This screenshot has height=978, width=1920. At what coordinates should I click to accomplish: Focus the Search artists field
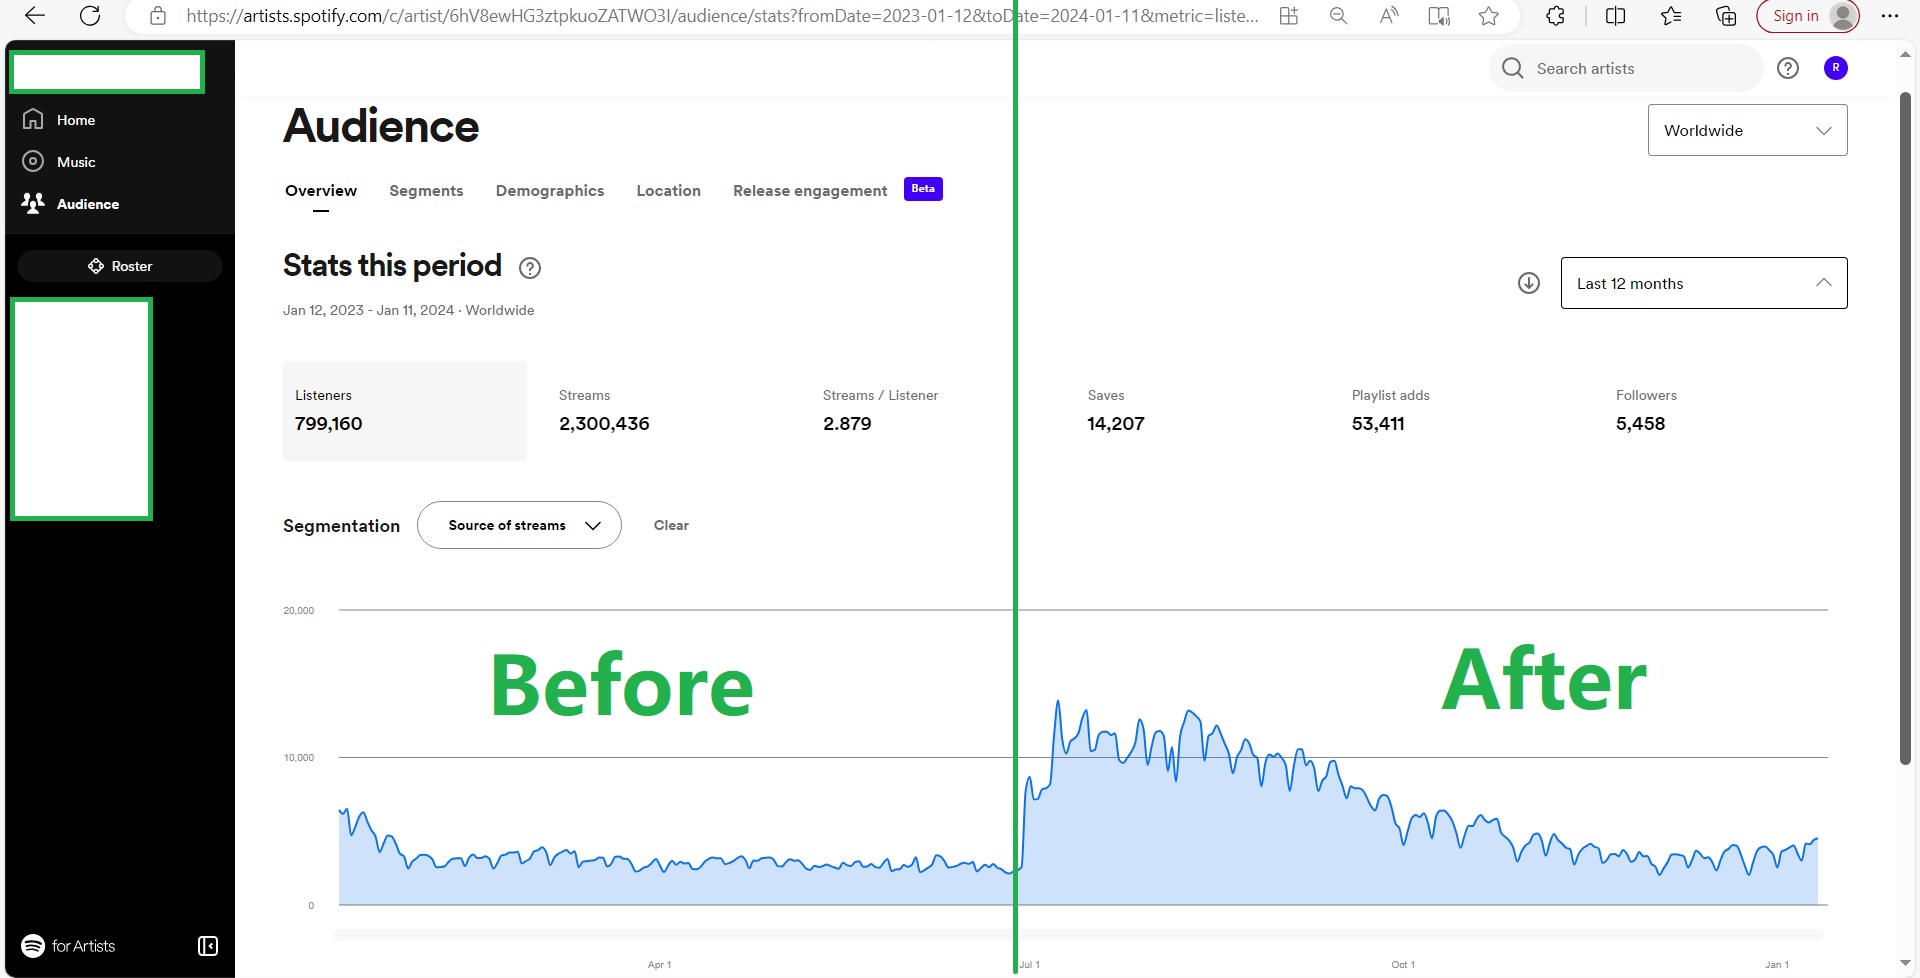[1640, 68]
